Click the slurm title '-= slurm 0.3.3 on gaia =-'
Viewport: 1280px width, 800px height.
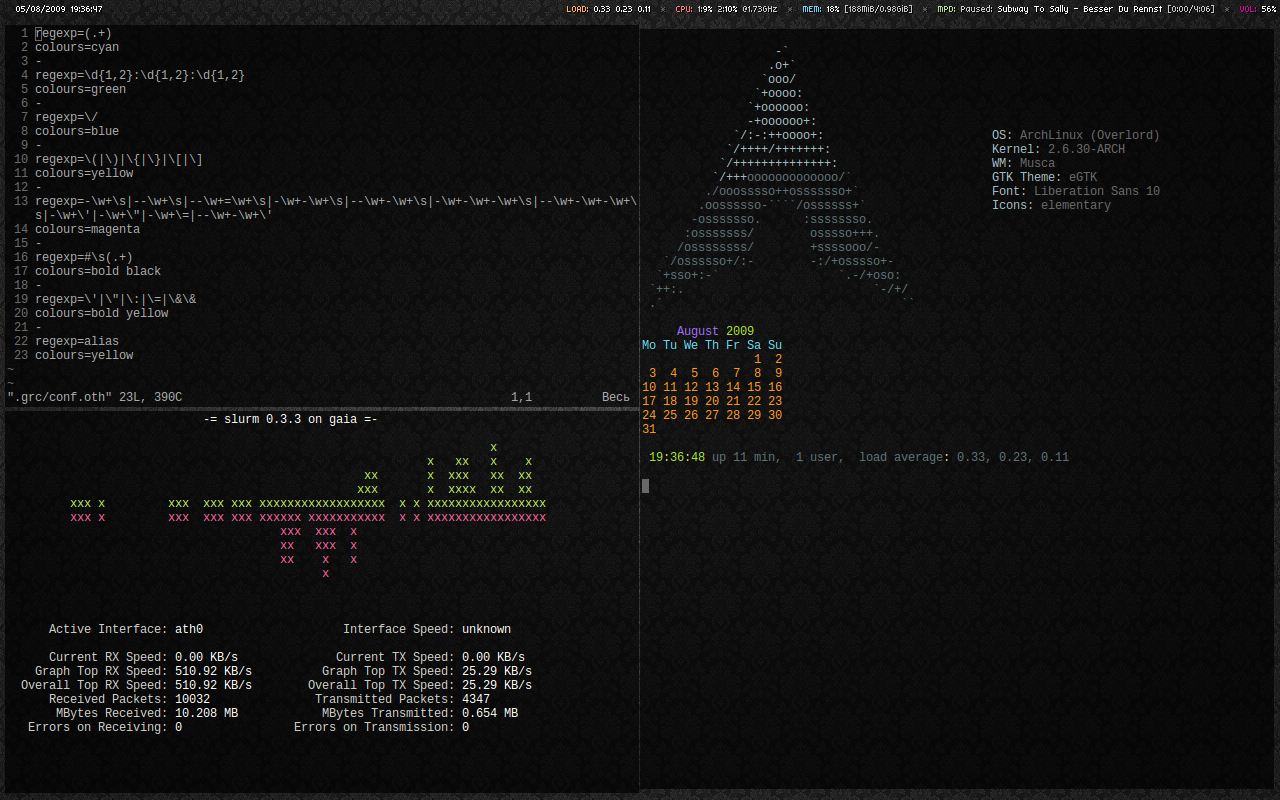point(290,419)
